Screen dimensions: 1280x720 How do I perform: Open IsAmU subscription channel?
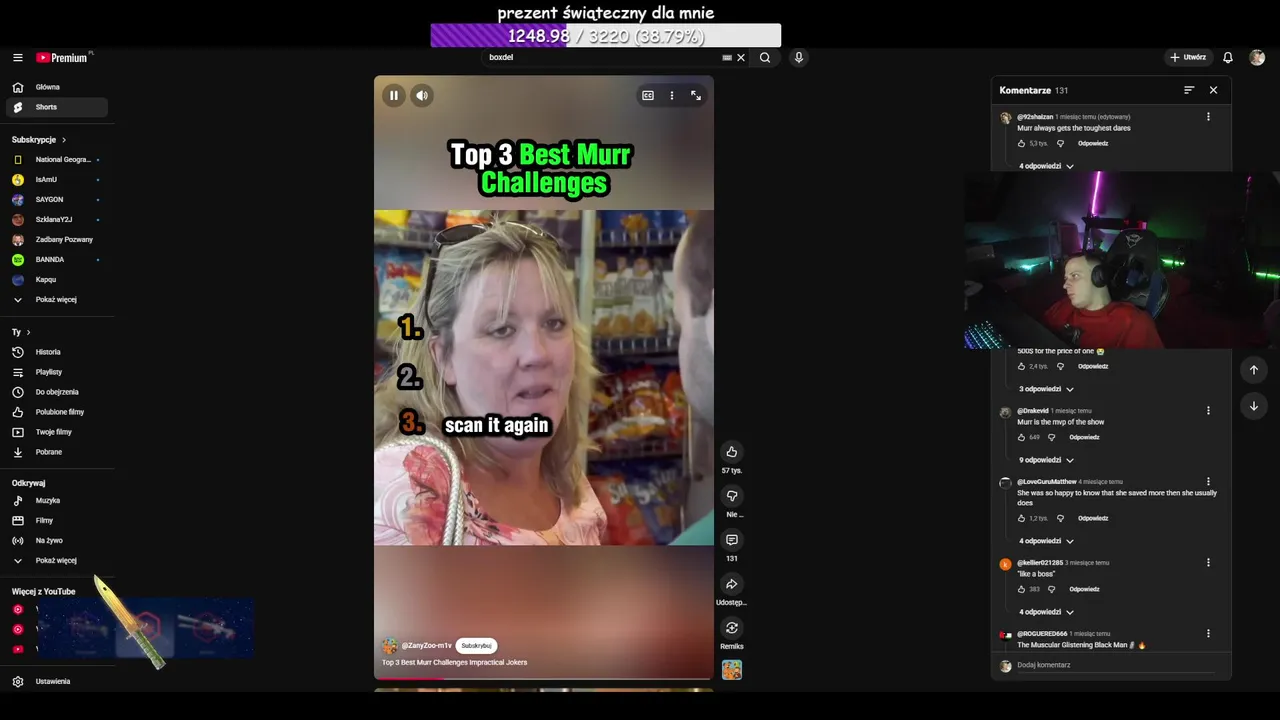click(57, 180)
